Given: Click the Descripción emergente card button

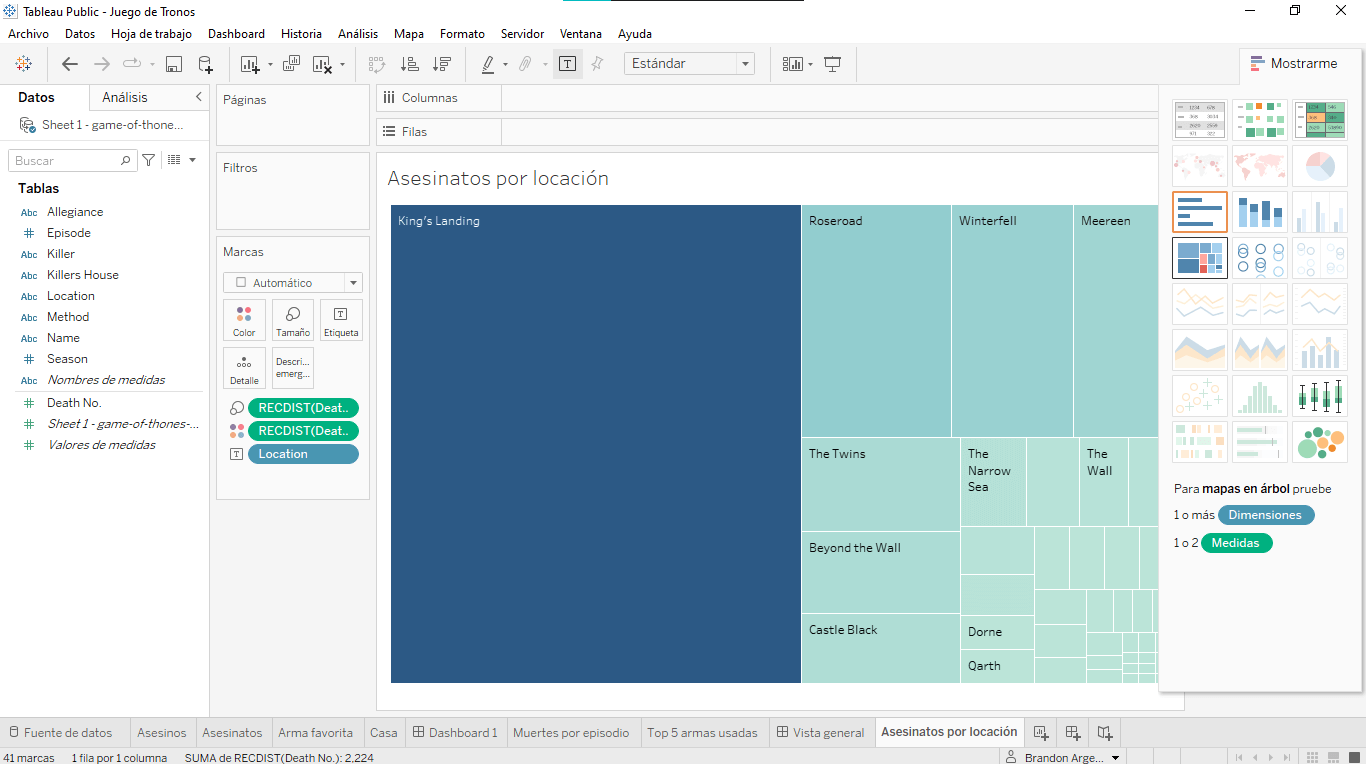Looking at the screenshot, I should tap(293, 368).
